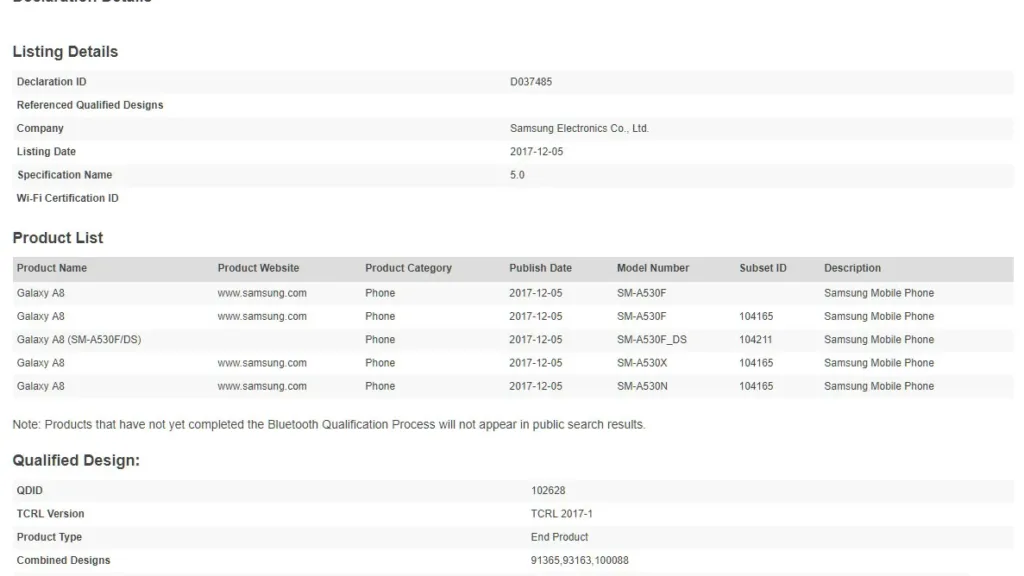Image resolution: width=1024 pixels, height=576 pixels.
Task: Click the Listing Date value 2017-12-05
Action: point(536,152)
